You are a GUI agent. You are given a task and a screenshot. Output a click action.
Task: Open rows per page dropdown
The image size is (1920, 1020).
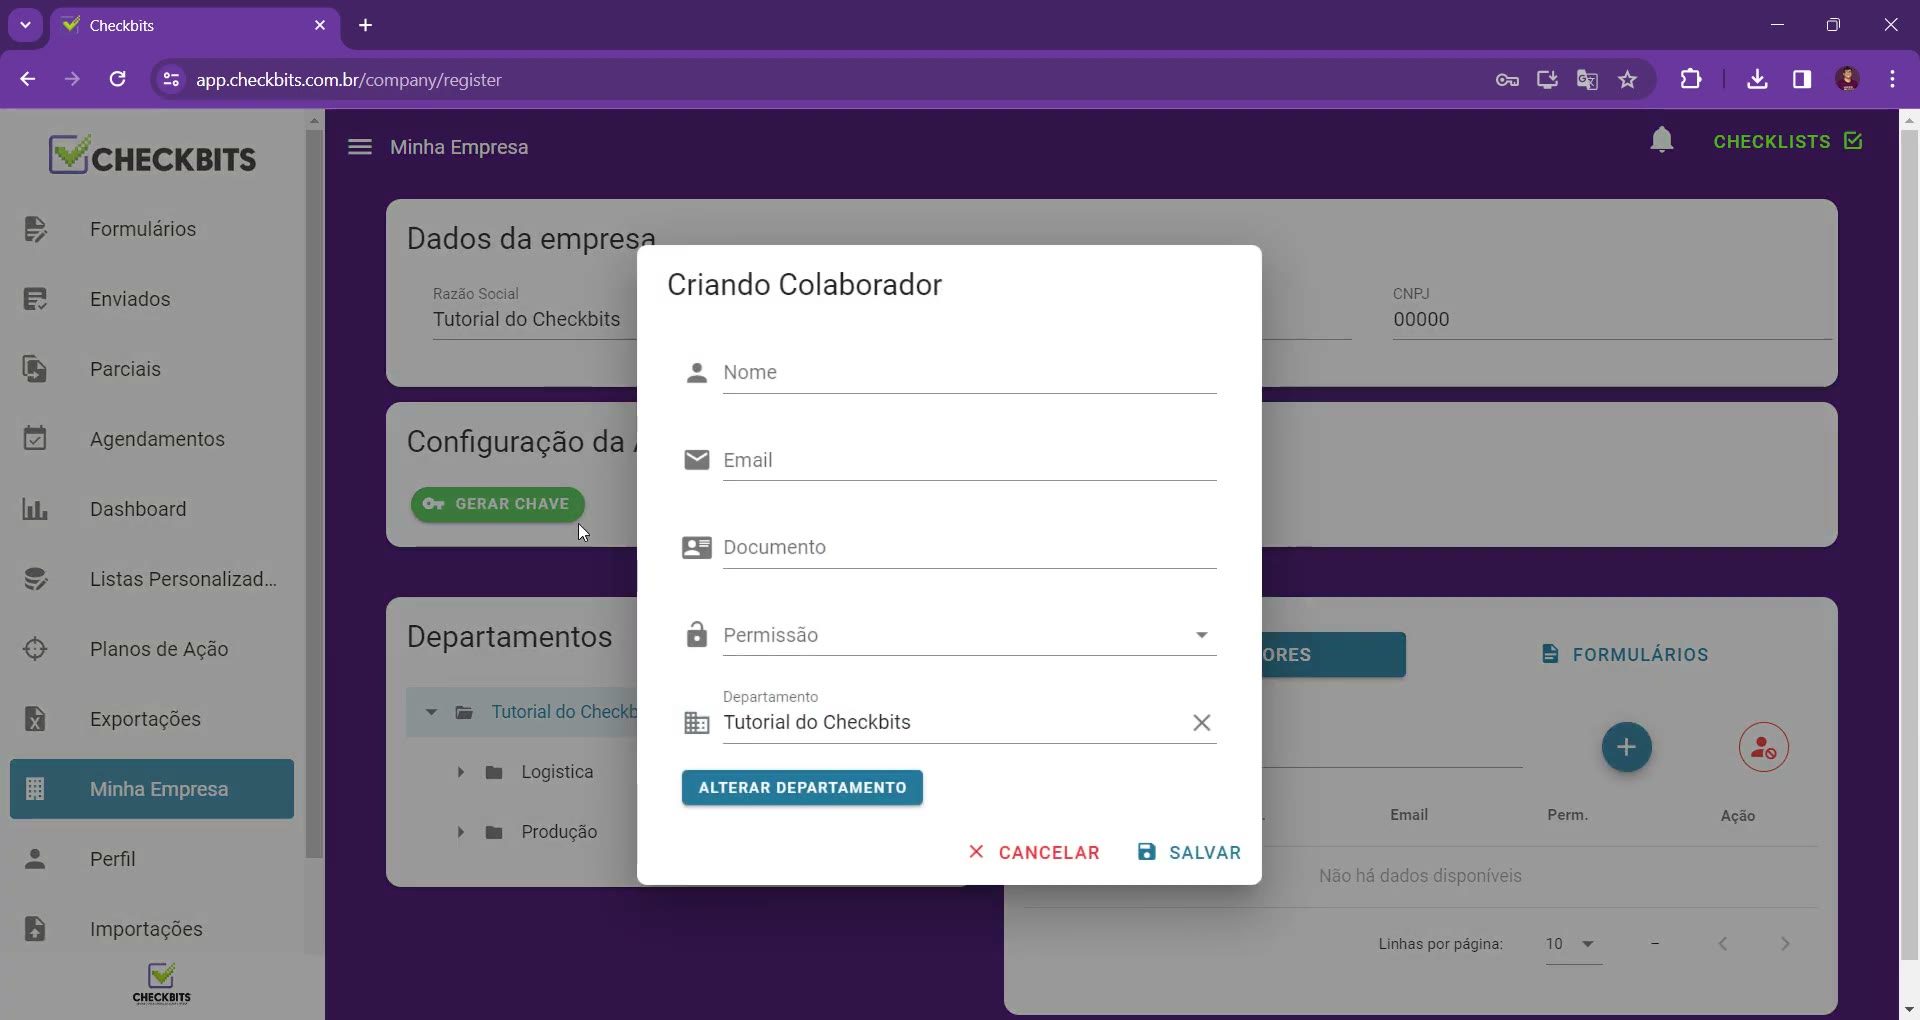pyautogui.click(x=1572, y=944)
